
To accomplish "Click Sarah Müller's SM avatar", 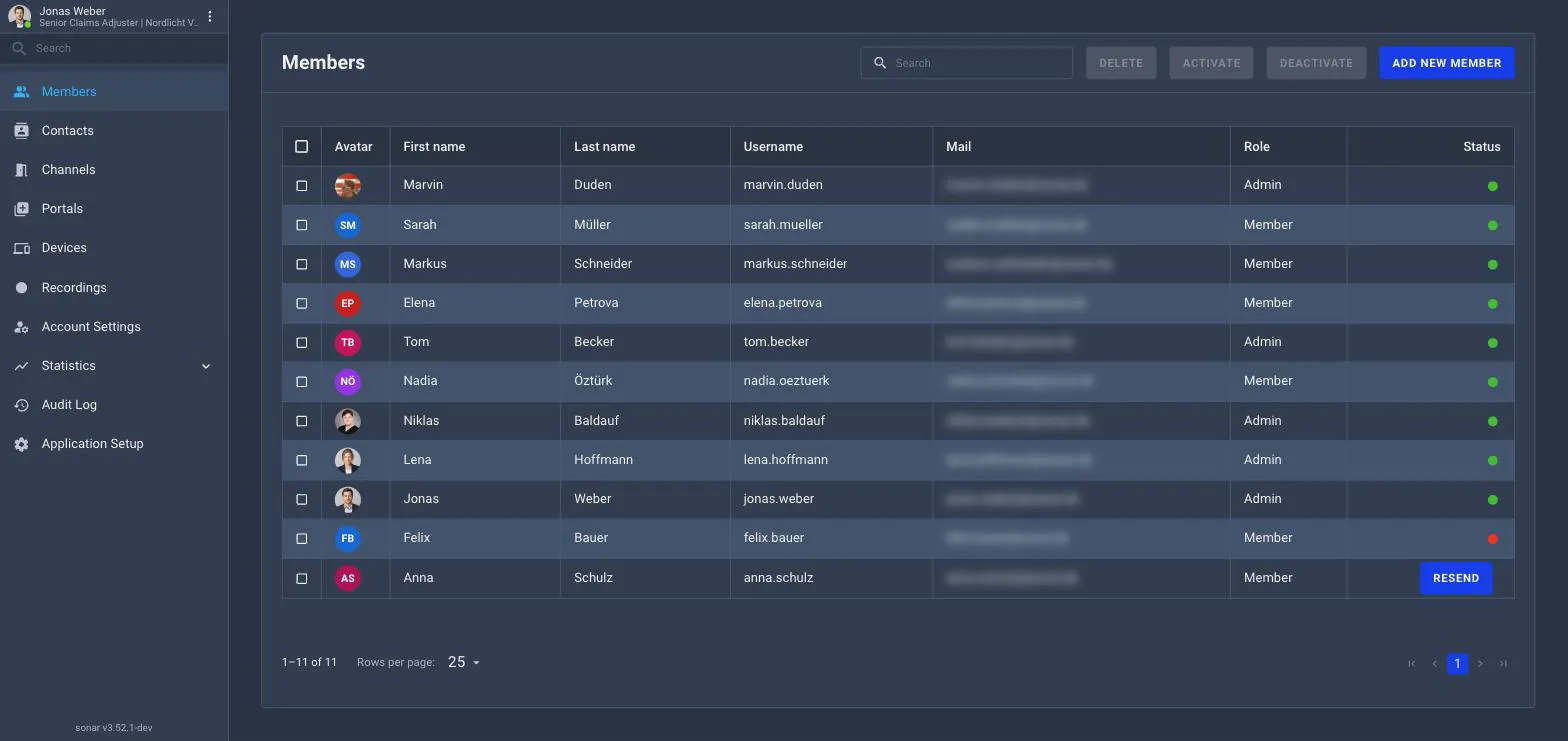I will (x=347, y=225).
